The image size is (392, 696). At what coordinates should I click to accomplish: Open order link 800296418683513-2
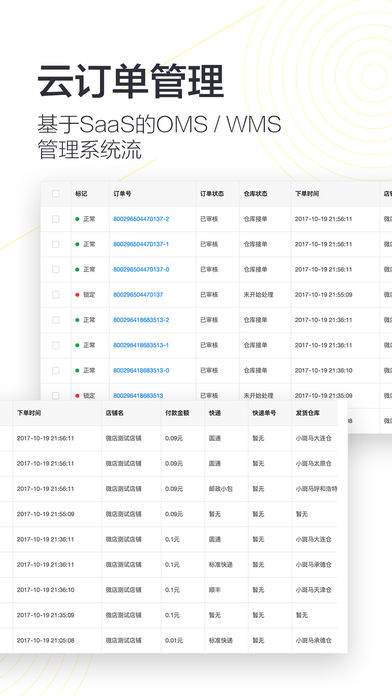(141, 320)
